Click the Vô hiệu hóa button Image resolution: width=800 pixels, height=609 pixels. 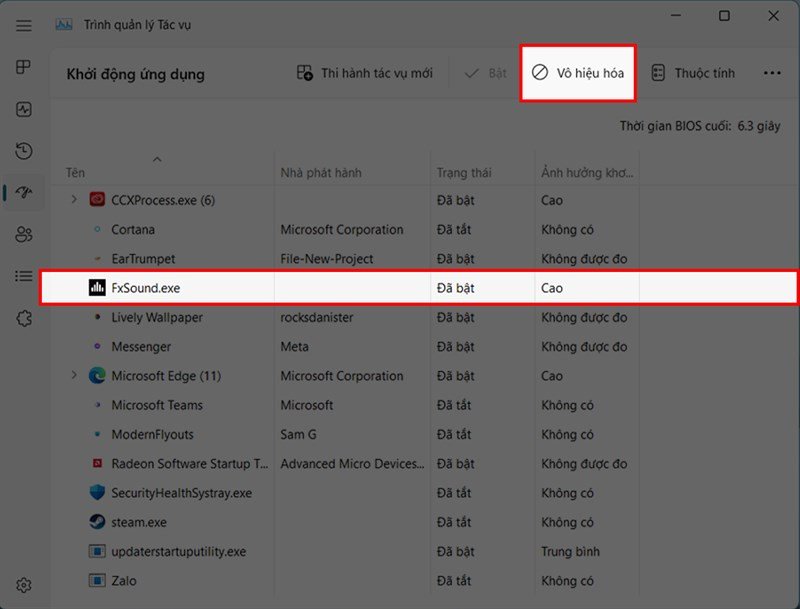(x=577, y=72)
